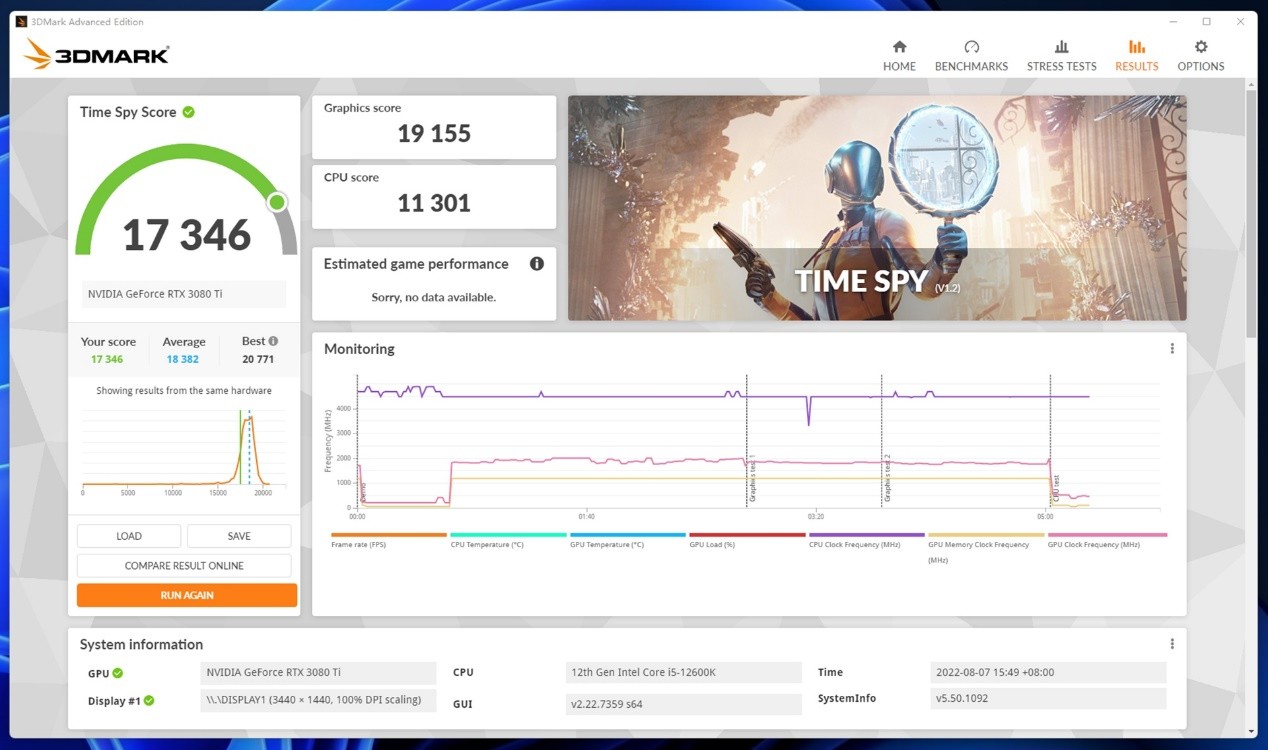This screenshot has height=750, width=1268.
Task: Click the orange RUN AGAIN button
Action: click(x=187, y=595)
